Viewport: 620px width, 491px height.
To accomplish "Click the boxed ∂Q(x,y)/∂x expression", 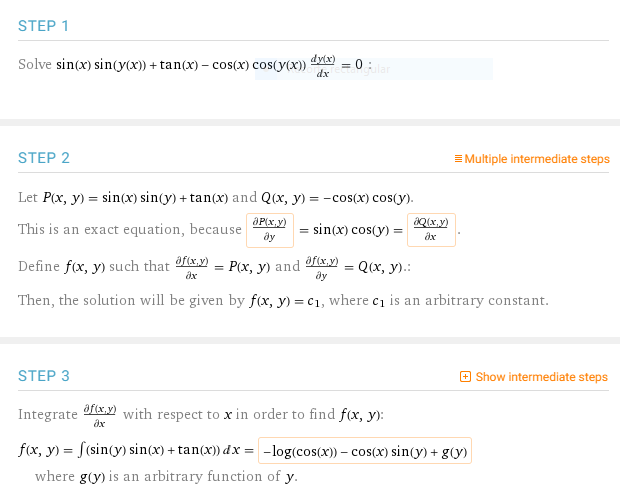I will pyautogui.click(x=431, y=230).
